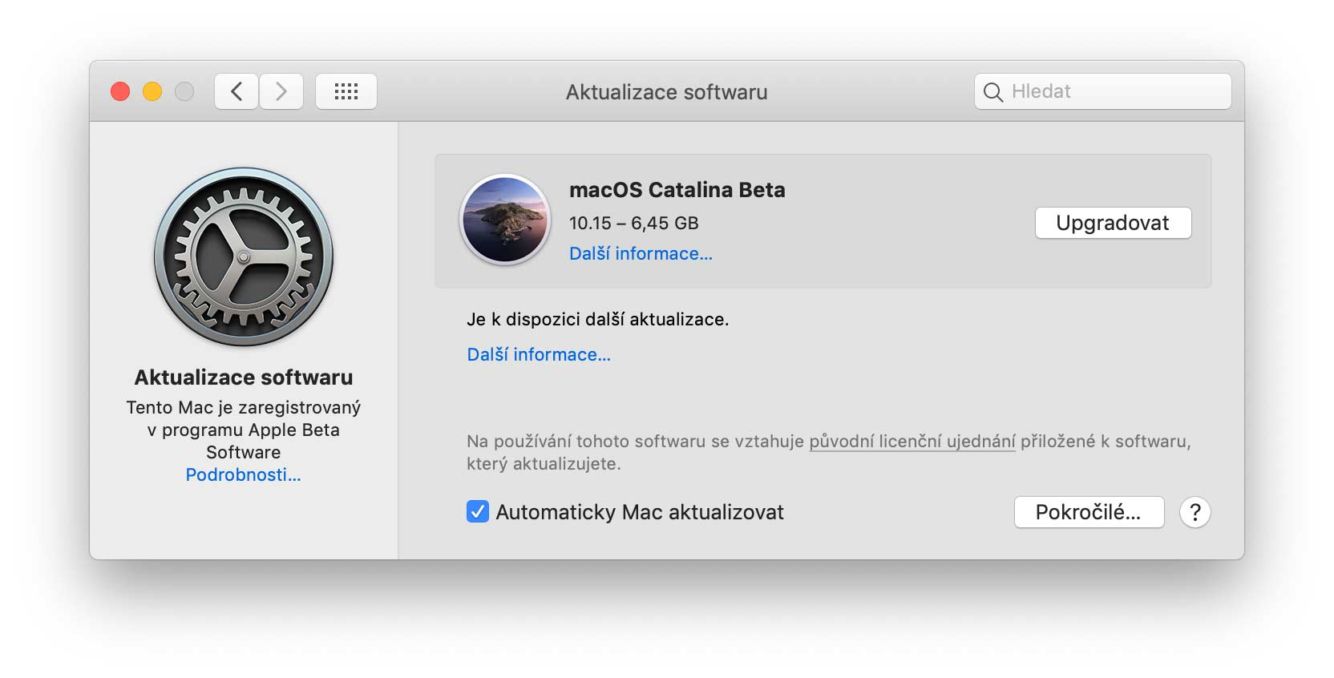Open the původní licenční ujednání link
Image resolution: width=1334 pixels, height=678 pixels.
pyautogui.click(x=912, y=441)
